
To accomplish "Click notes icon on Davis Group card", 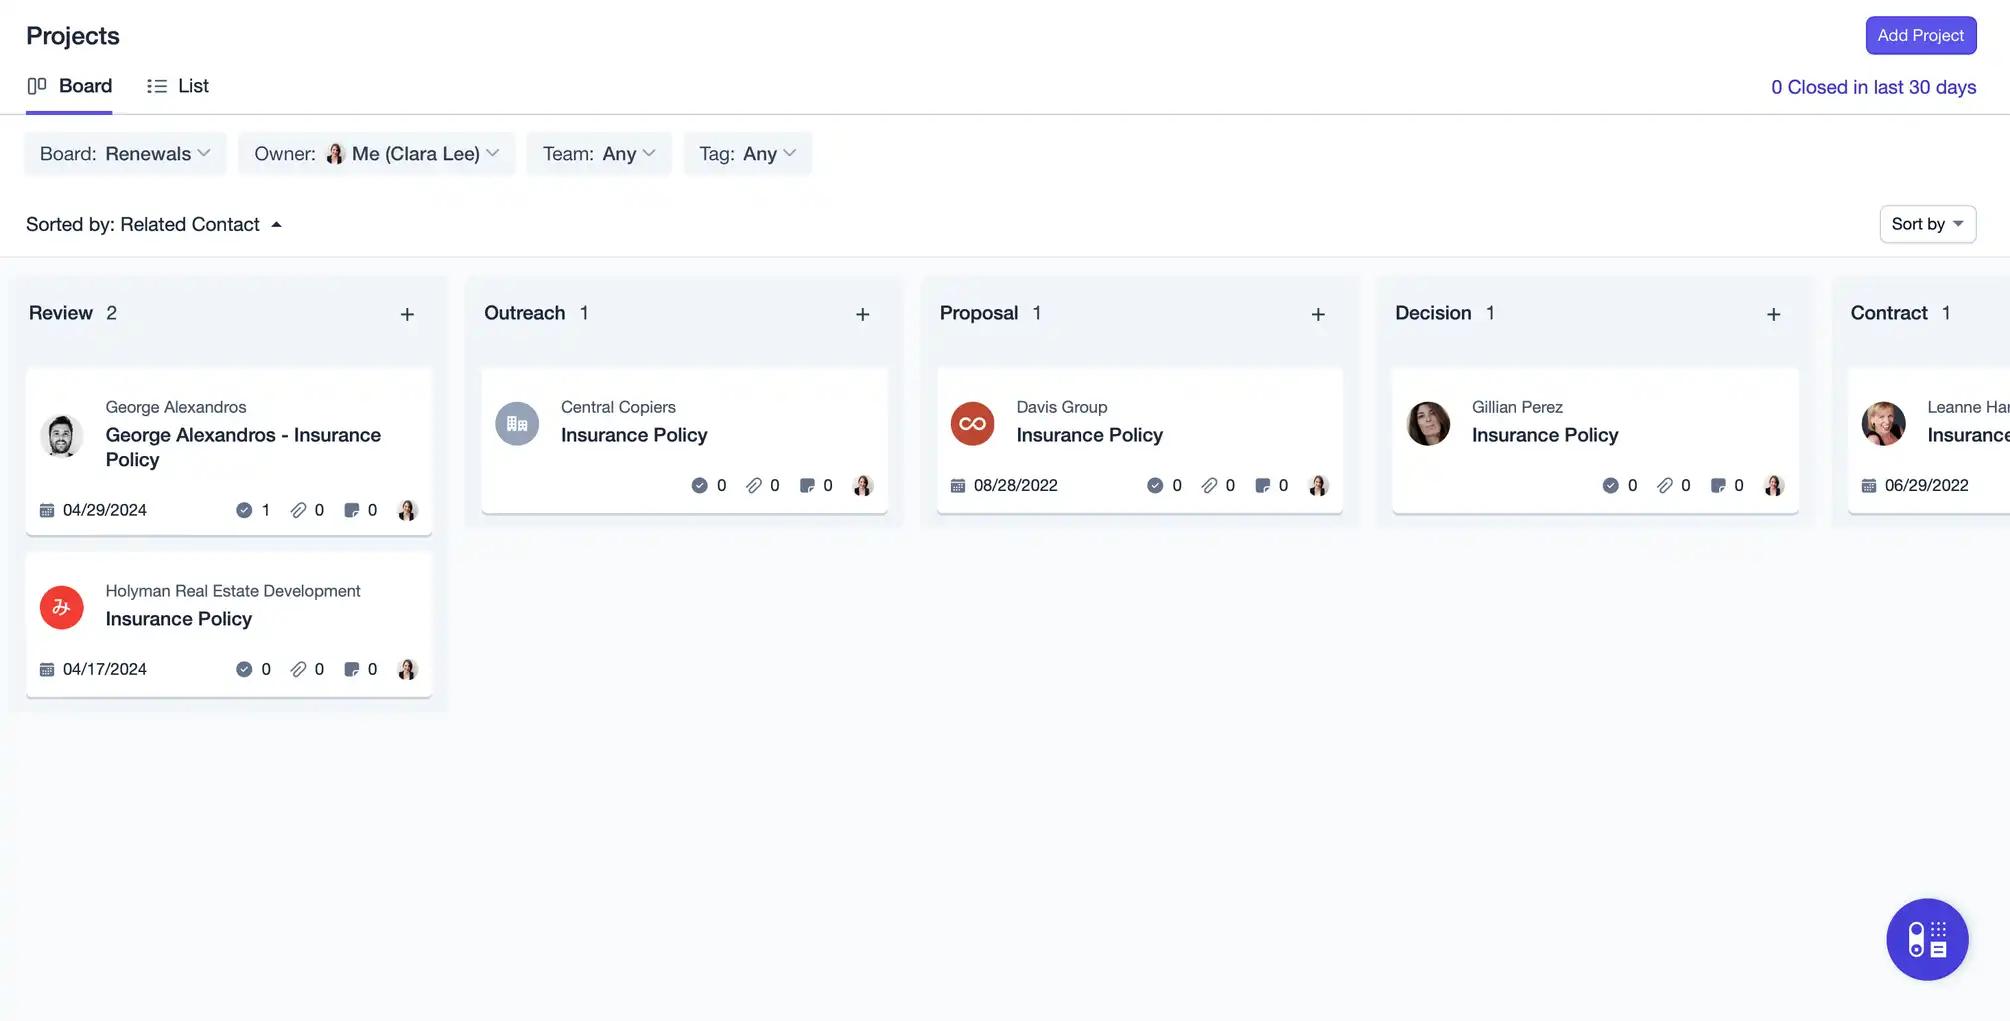I will (1262, 485).
